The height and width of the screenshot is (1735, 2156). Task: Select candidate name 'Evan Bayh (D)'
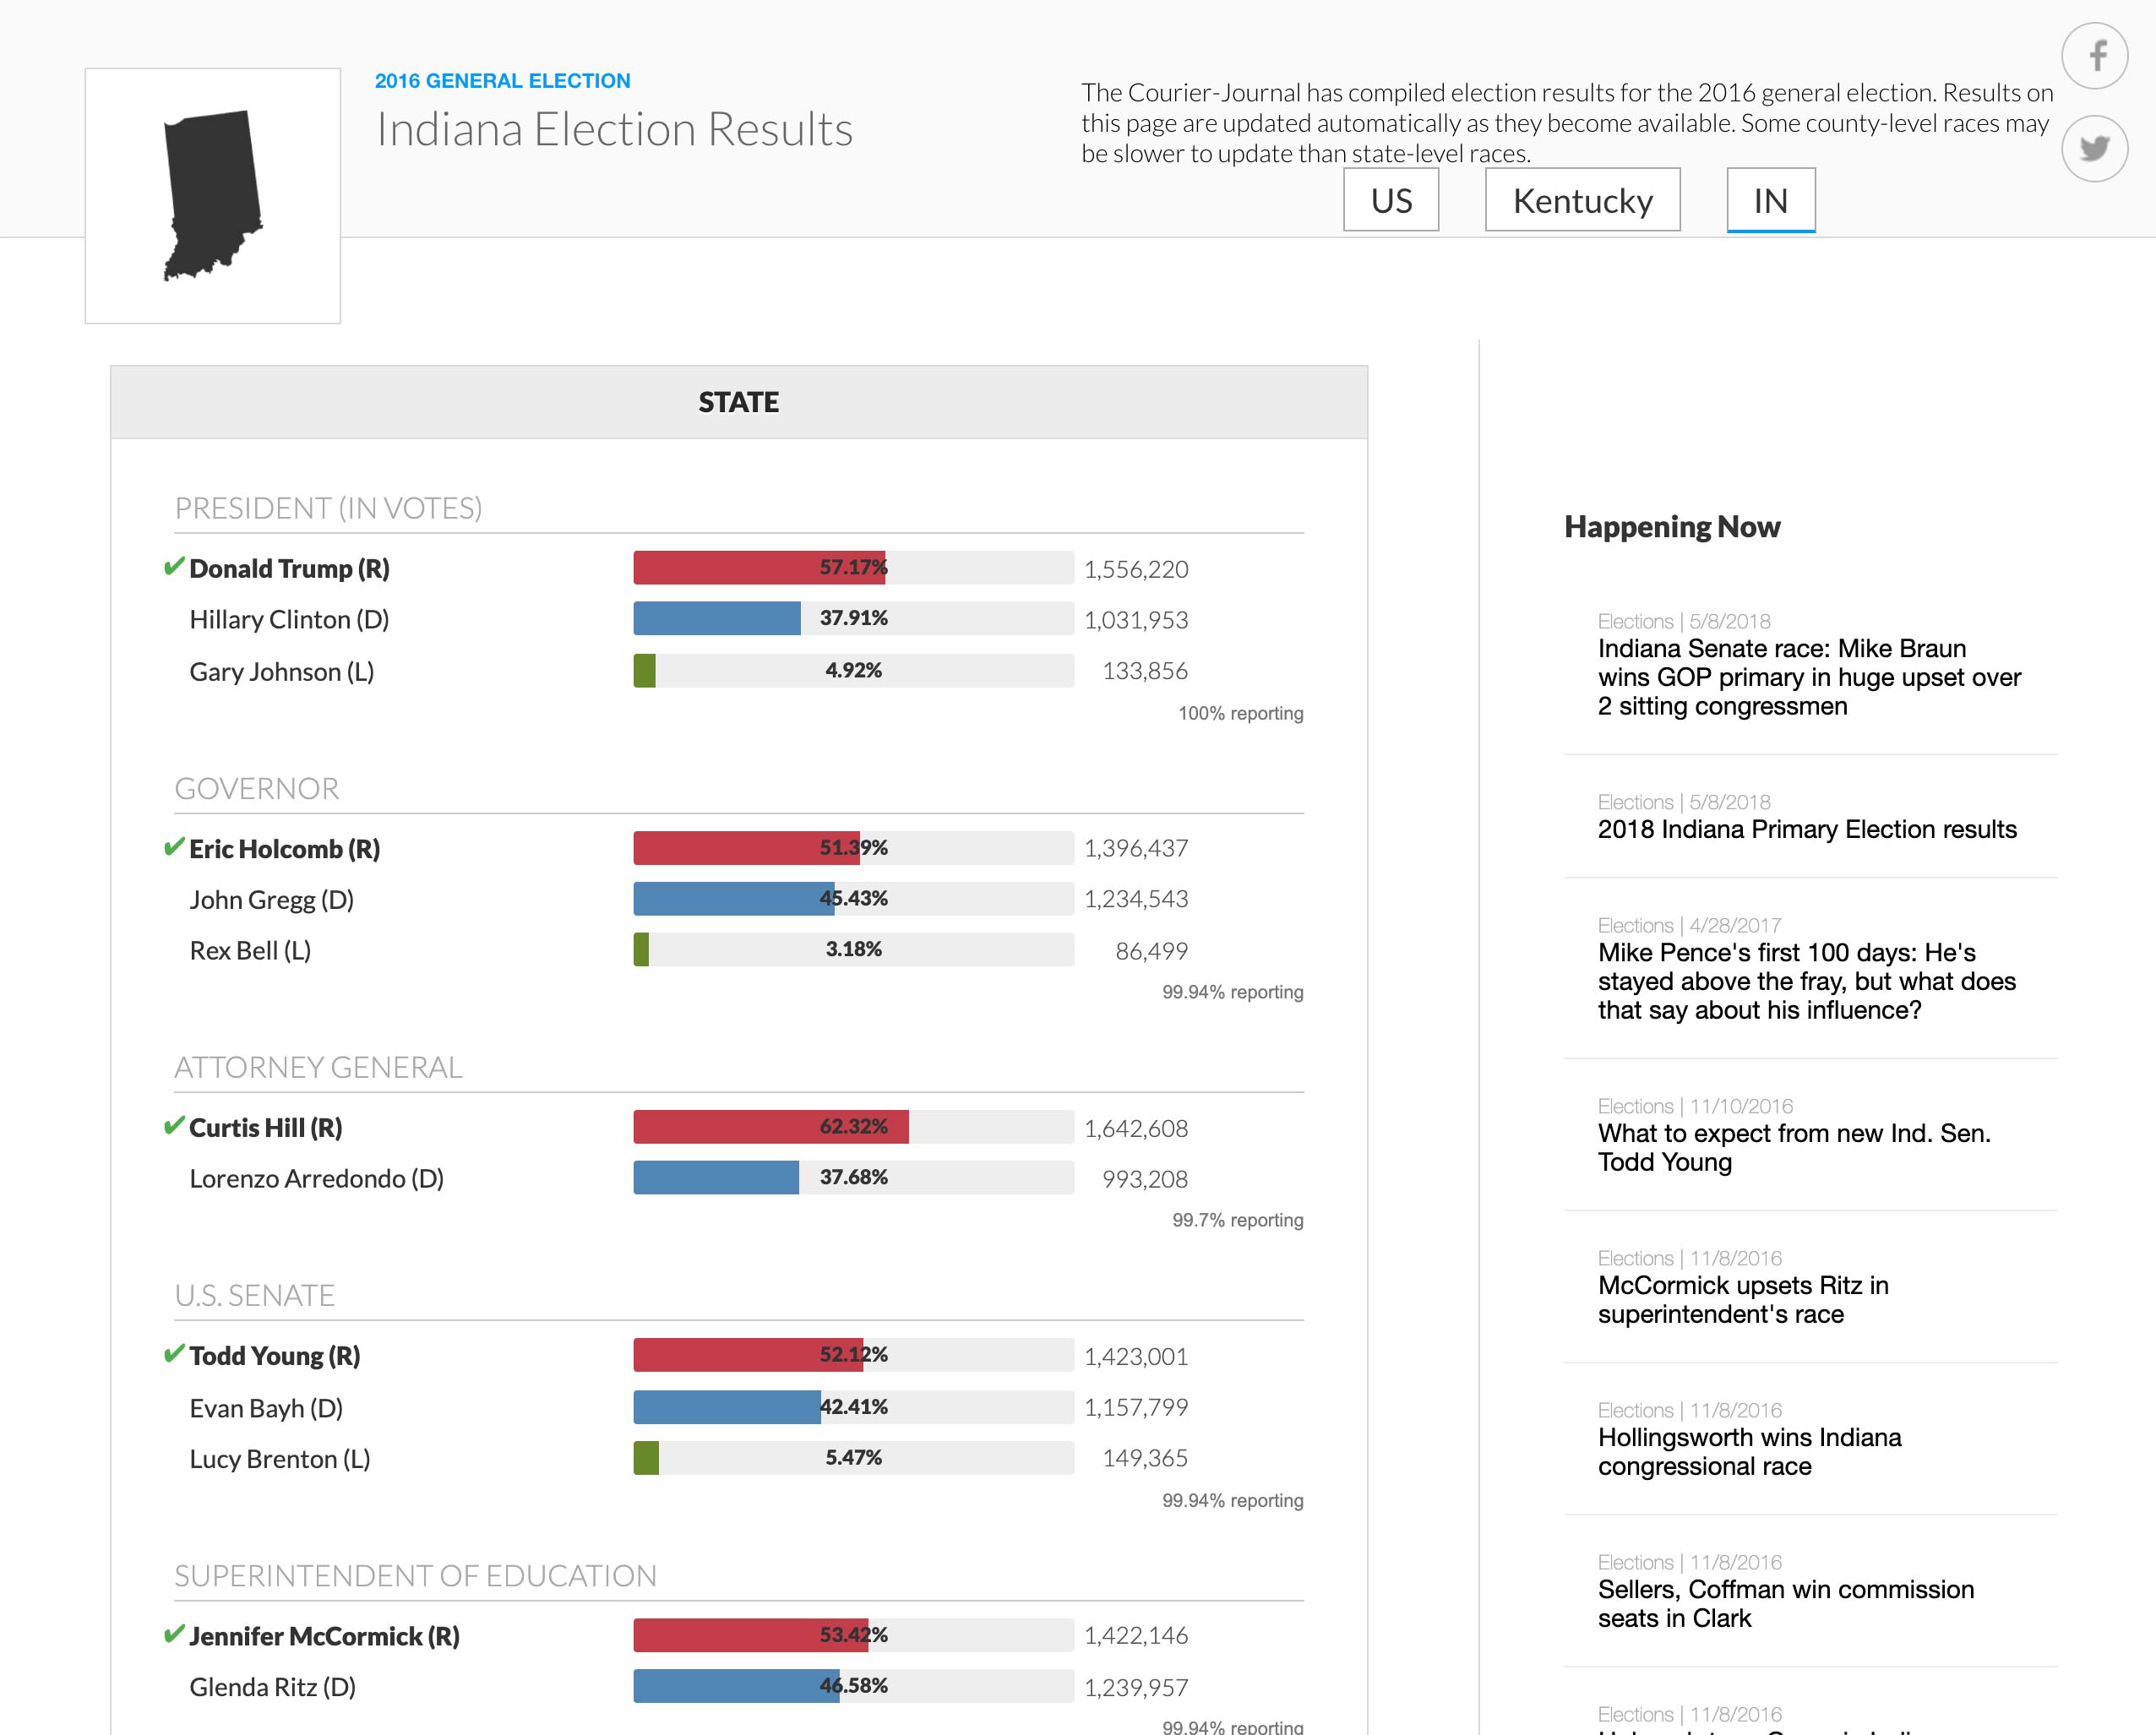(x=266, y=1408)
